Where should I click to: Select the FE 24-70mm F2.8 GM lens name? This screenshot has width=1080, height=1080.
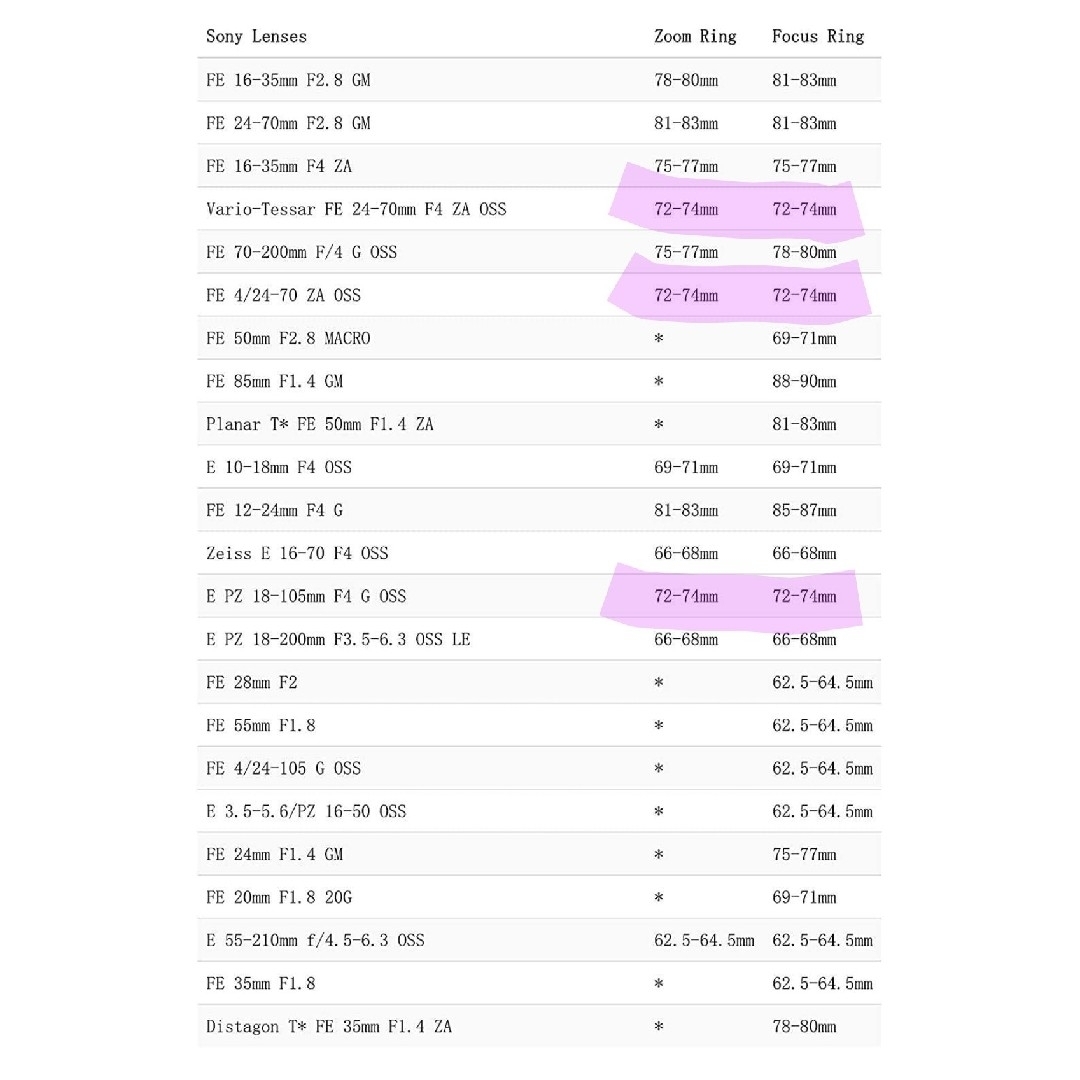click(288, 123)
